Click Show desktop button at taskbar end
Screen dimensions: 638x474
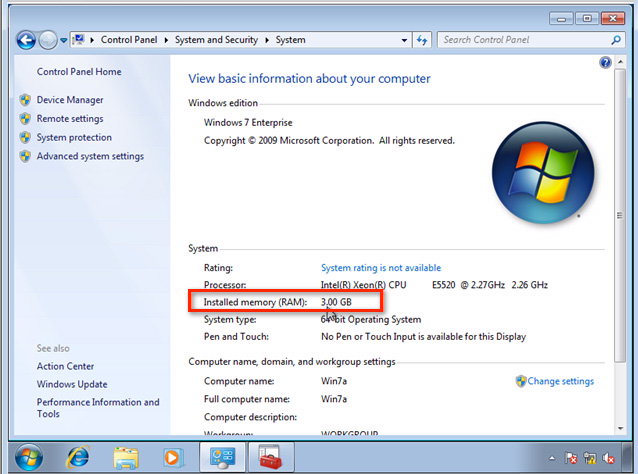pos(627,458)
